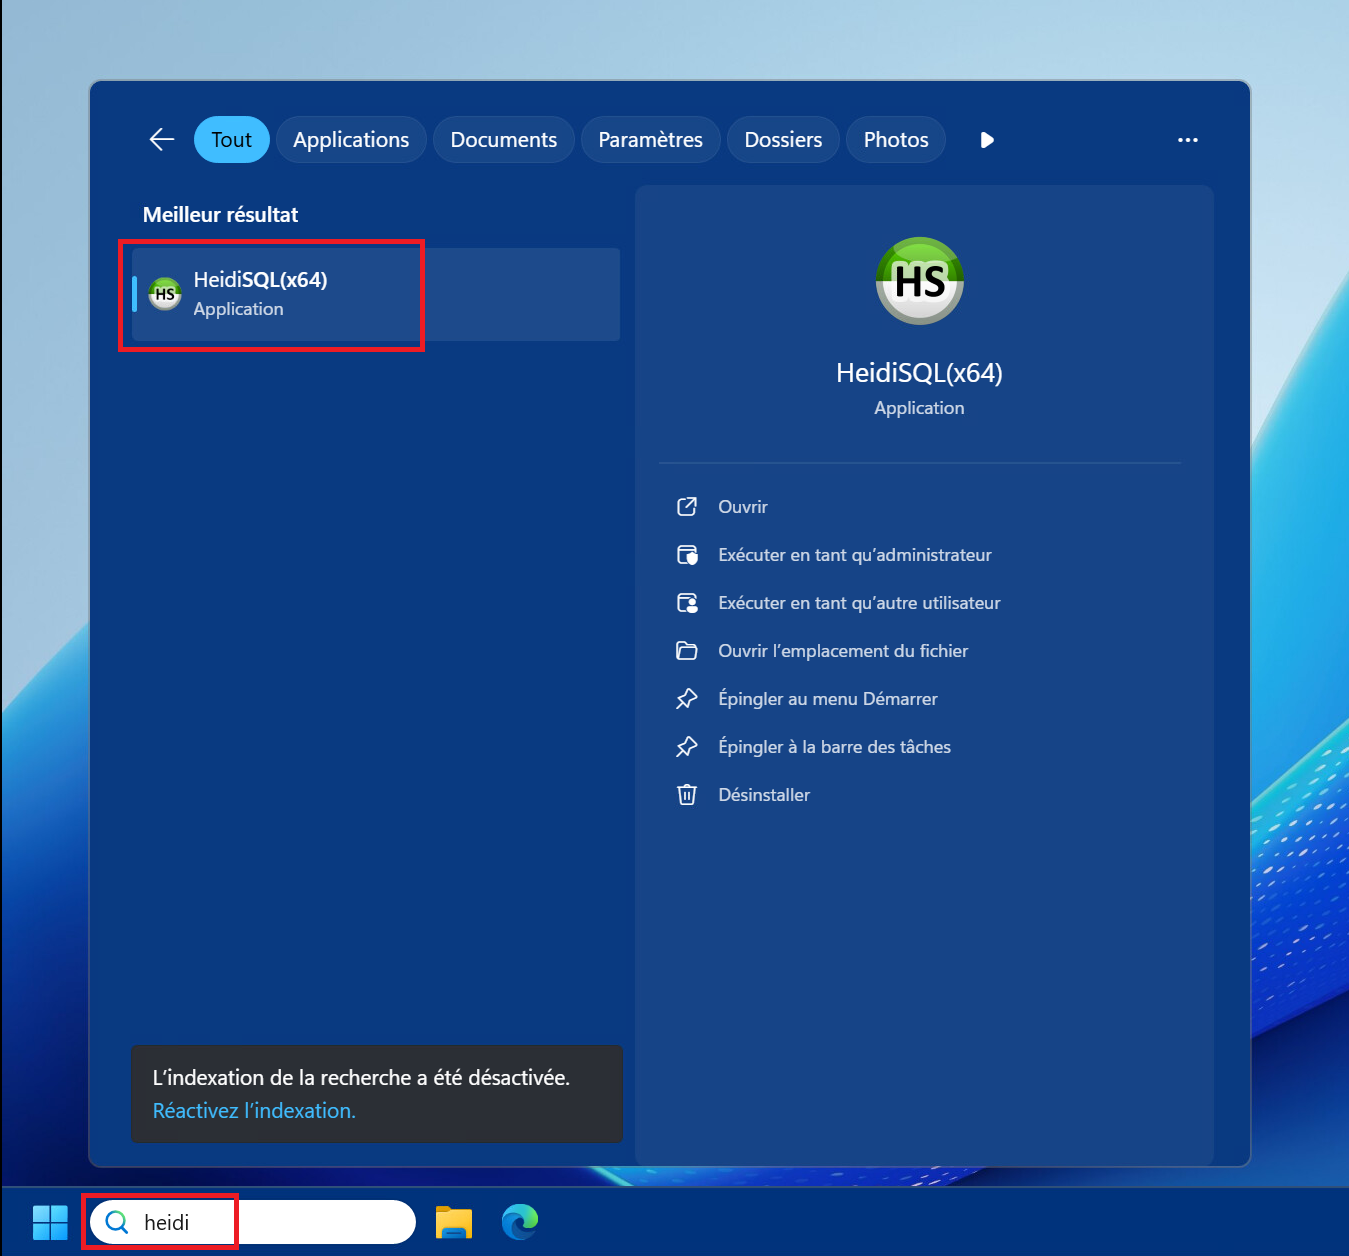Choose the Photos filter tab
Screen dimensions: 1349x1256
coord(896,140)
